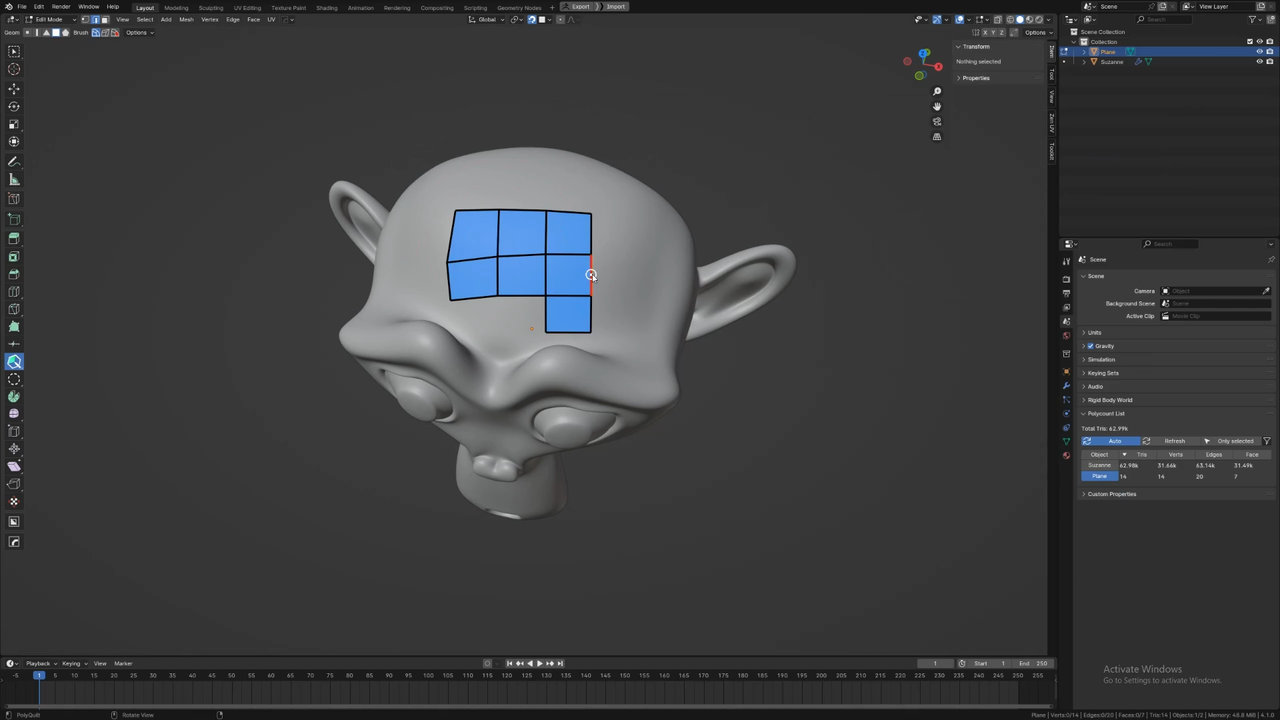Expand the Properties section in sidebar
Image resolution: width=1280 pixels, height=720 pixels.
(975, 78)
